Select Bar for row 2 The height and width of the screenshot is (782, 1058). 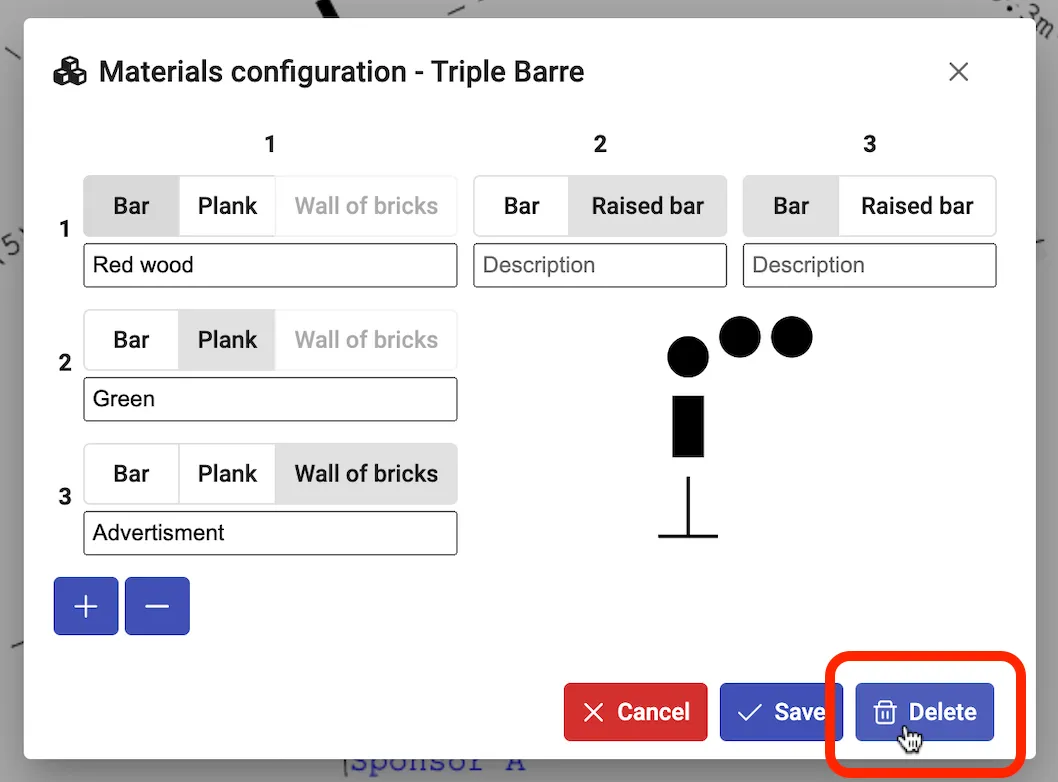pyautogui.click(x=131, y=340)
